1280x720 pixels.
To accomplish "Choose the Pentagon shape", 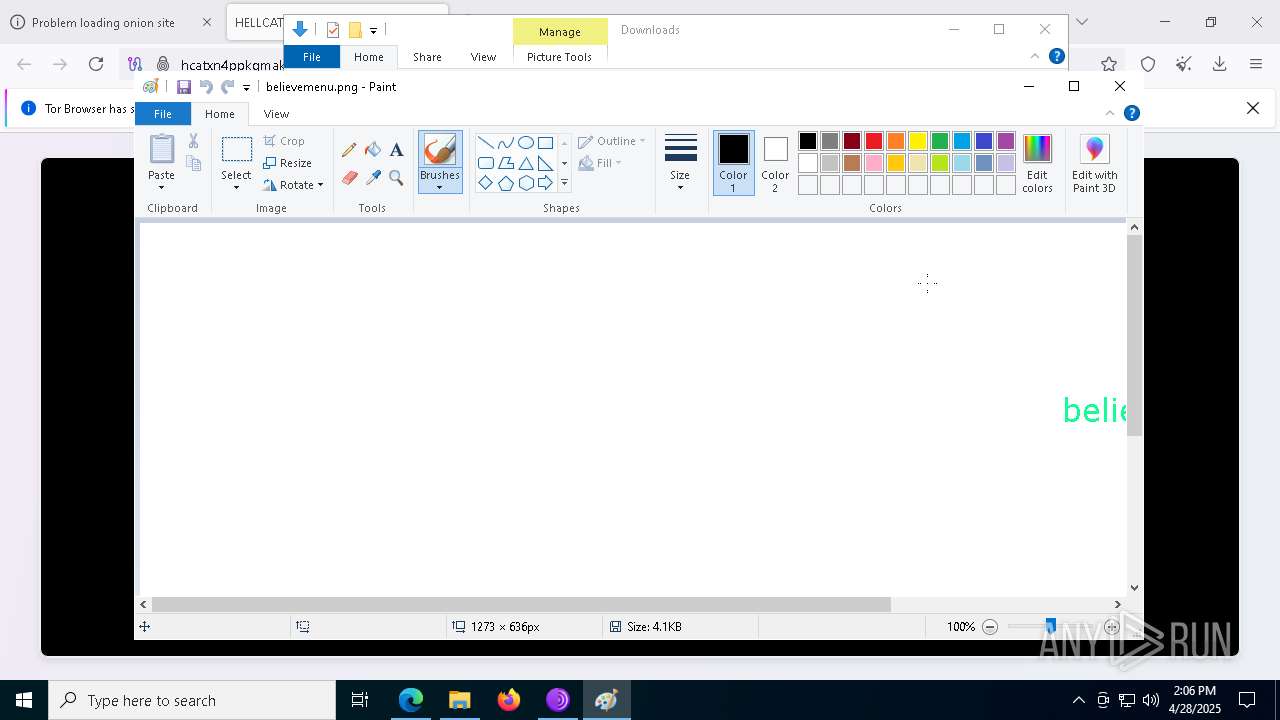I will coord(505,183).
